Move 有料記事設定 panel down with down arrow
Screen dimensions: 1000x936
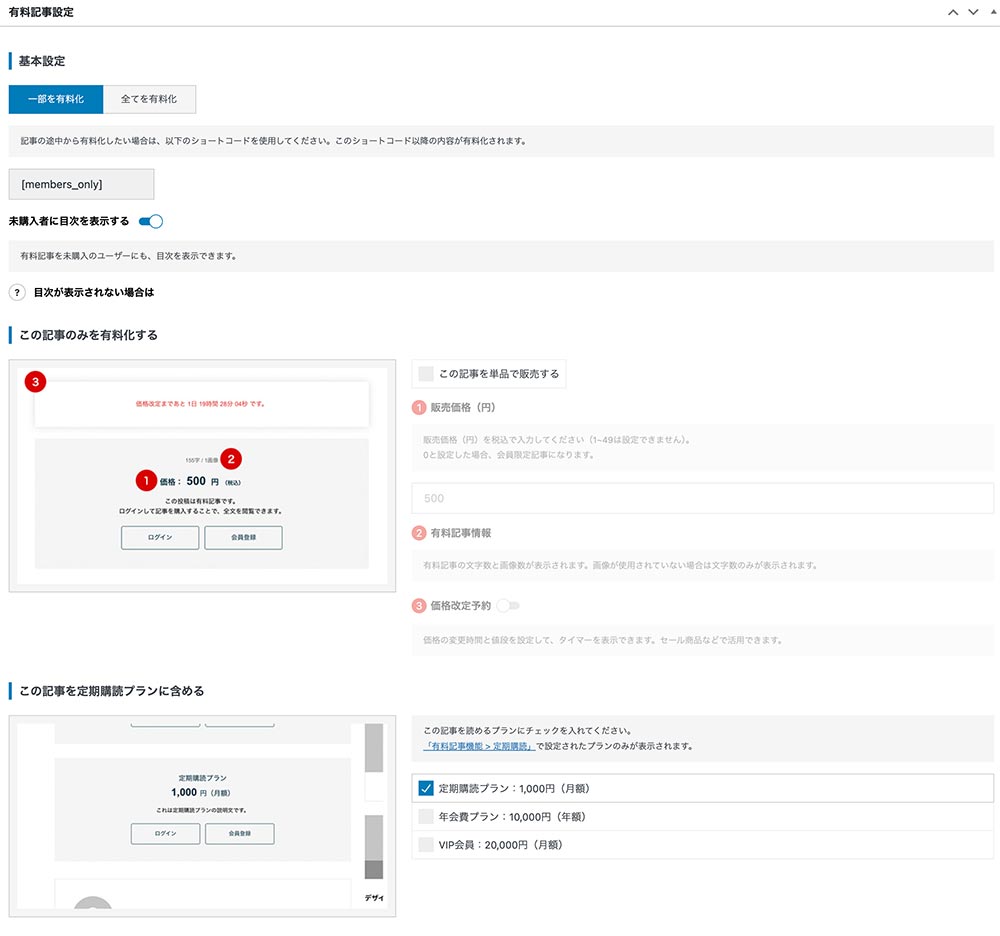pyautogui.click(x=972, y=12)
